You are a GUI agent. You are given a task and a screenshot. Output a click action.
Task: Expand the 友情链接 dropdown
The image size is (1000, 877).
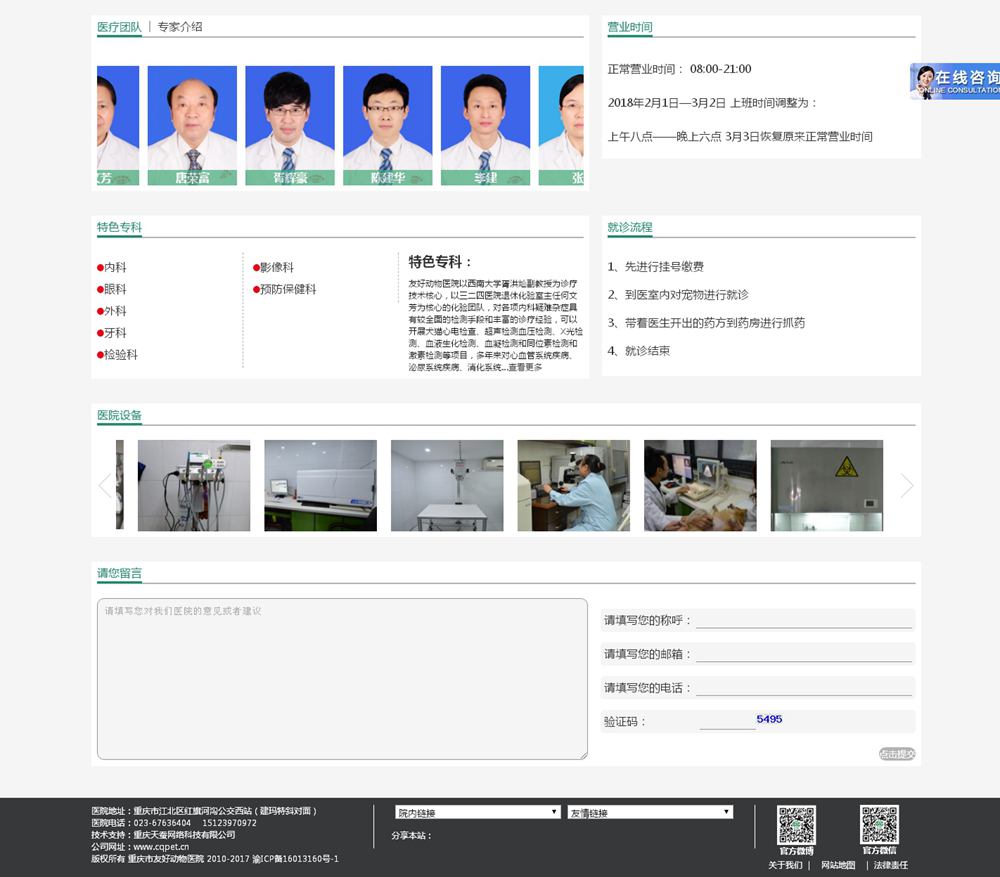(x=650, y=812)
